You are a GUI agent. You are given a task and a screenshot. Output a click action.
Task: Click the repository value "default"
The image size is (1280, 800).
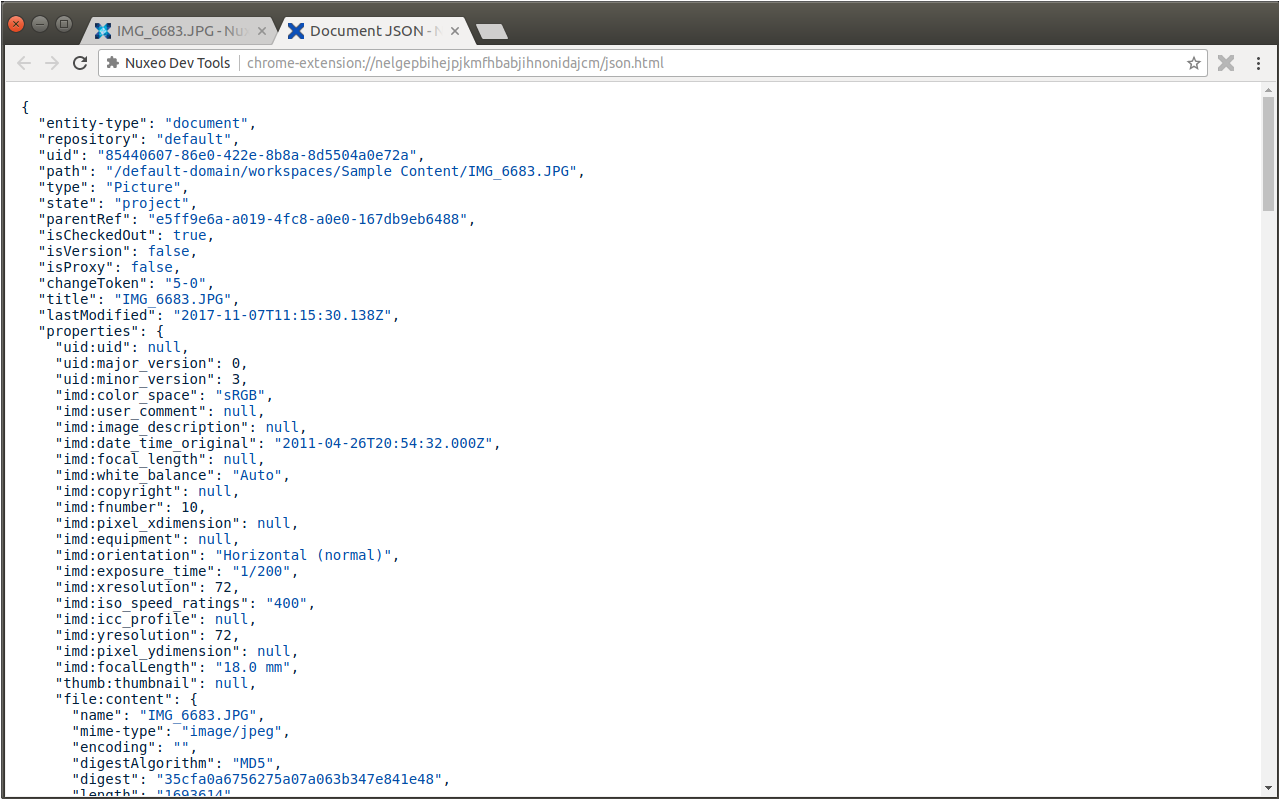pos(193,139)
